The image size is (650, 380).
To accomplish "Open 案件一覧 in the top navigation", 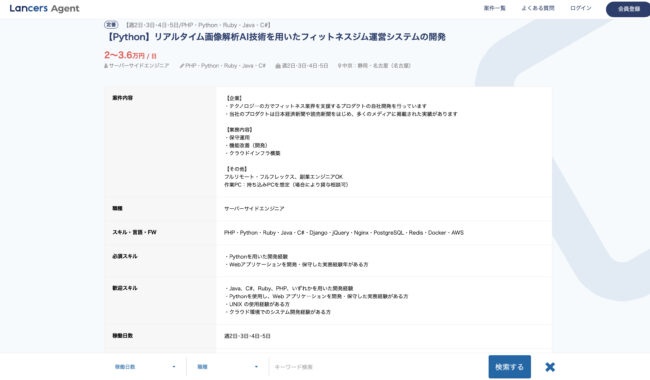I will (495, 8).
